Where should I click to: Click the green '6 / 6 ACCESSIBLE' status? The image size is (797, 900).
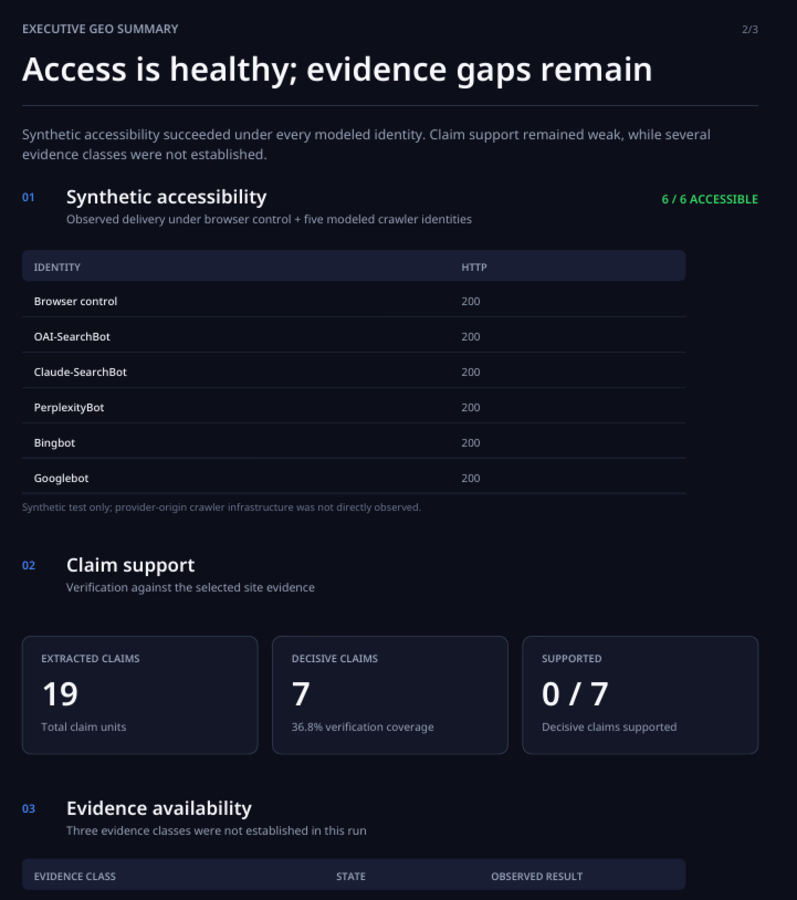point(709,199)
